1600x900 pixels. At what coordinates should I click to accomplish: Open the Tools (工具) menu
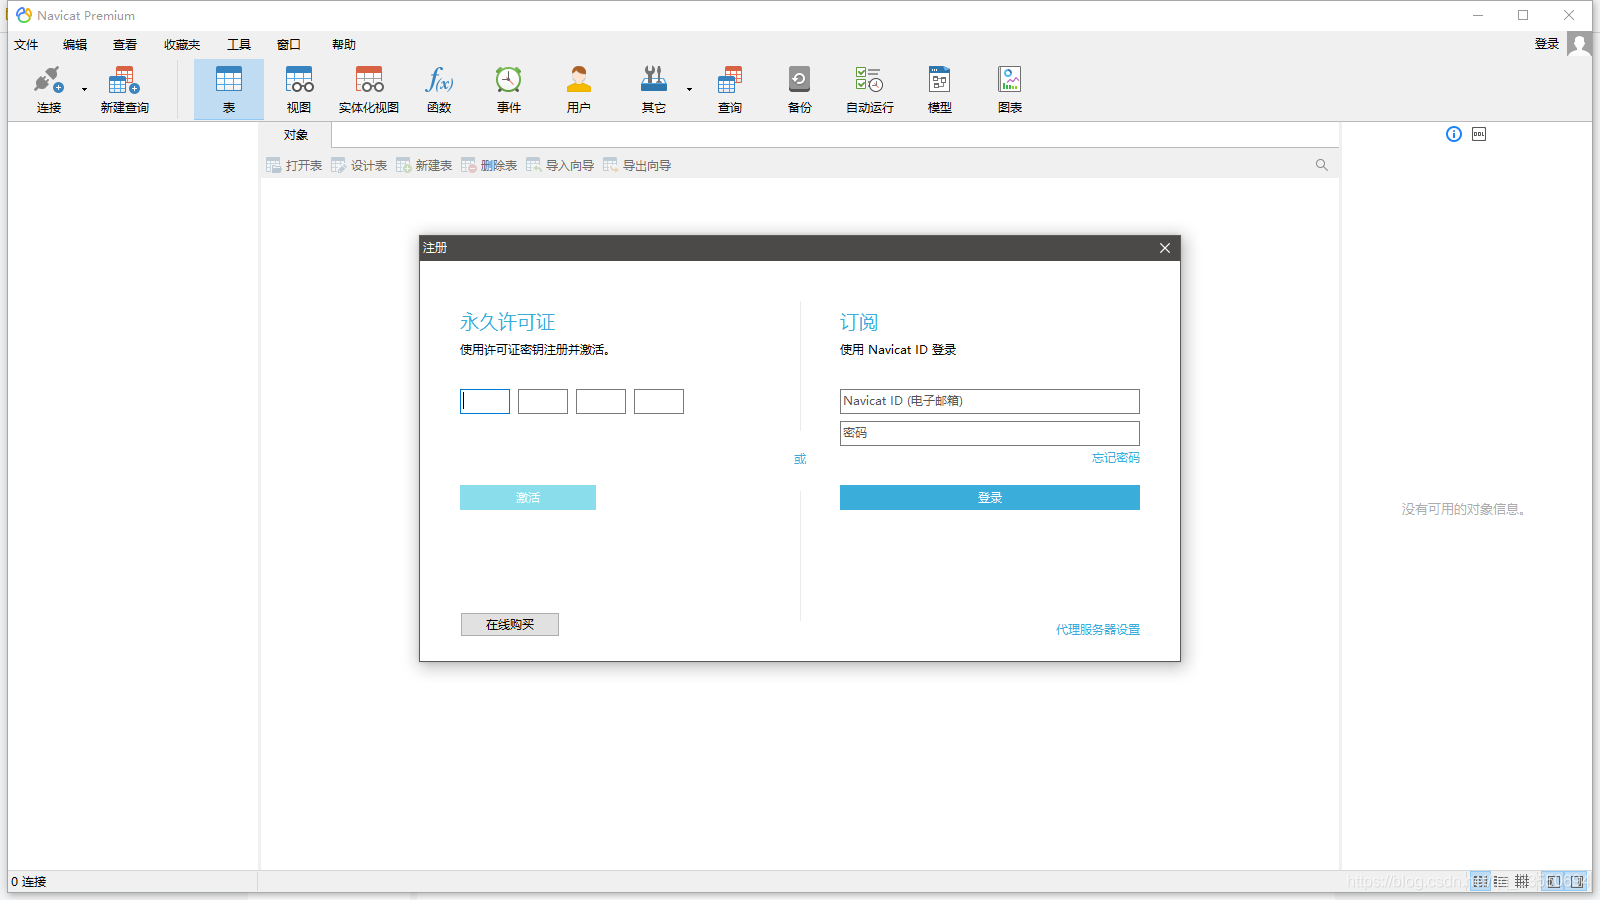[x=239, y=44]
